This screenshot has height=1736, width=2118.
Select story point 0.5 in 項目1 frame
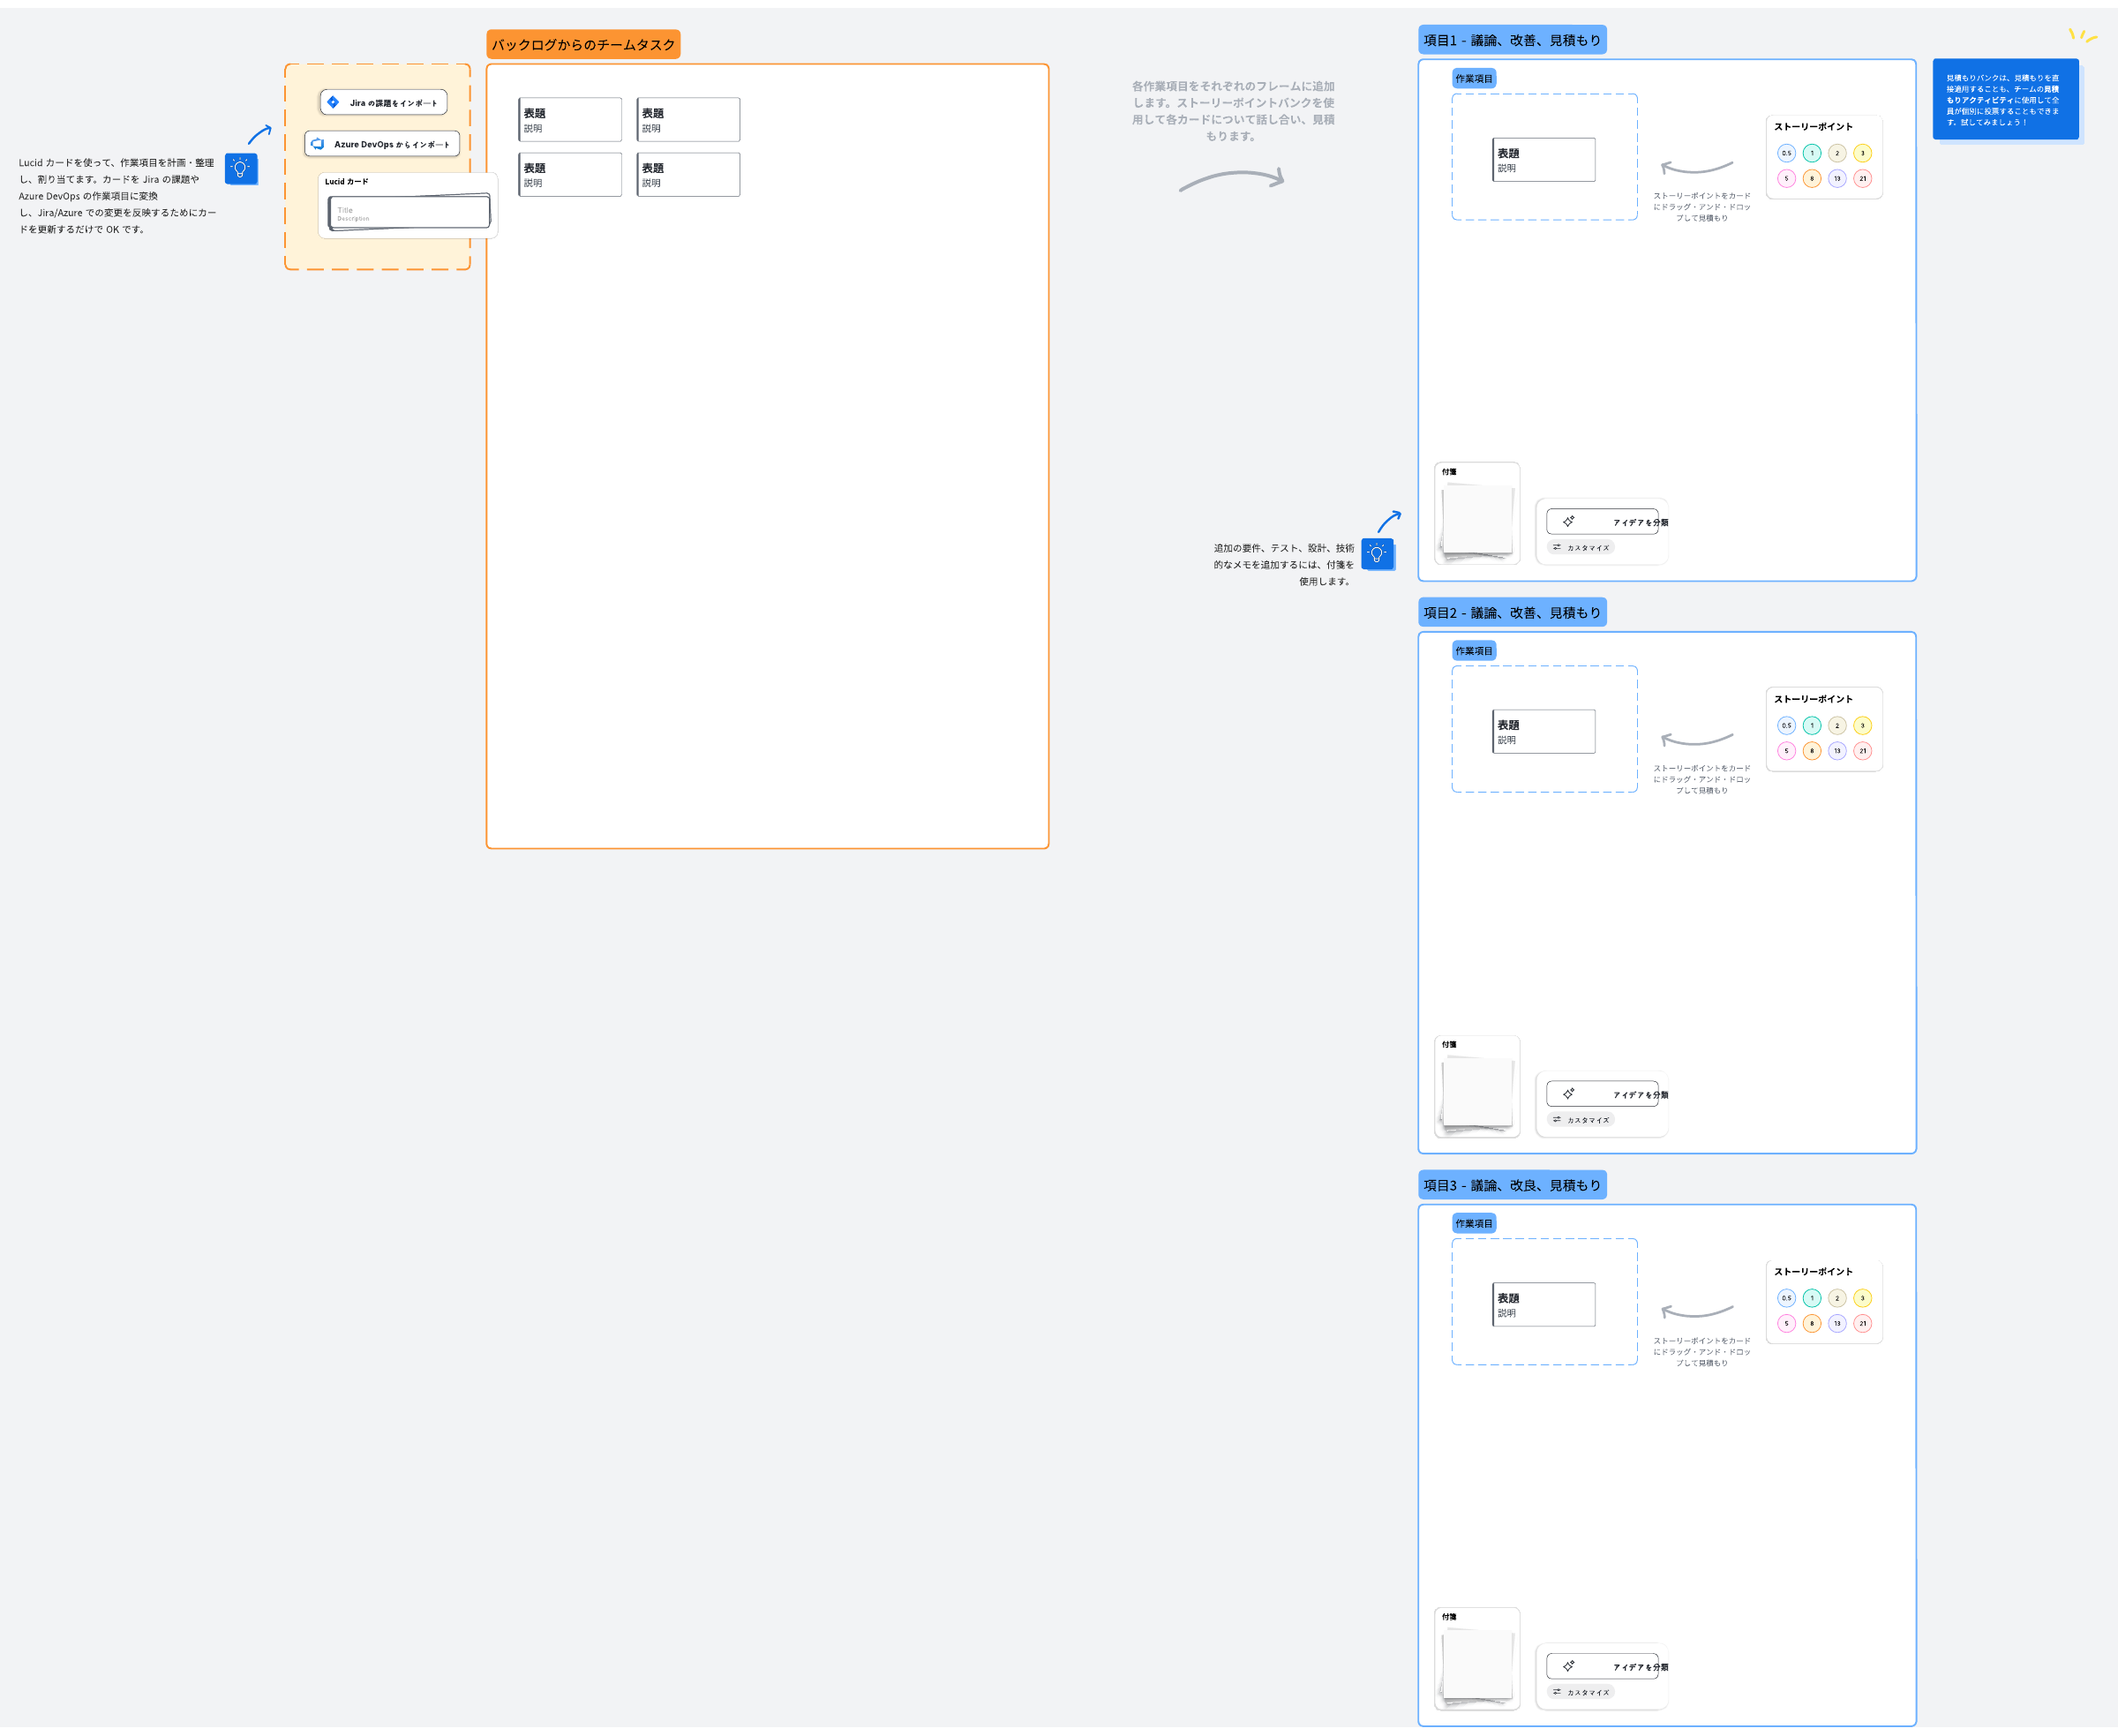[1786, 153]
